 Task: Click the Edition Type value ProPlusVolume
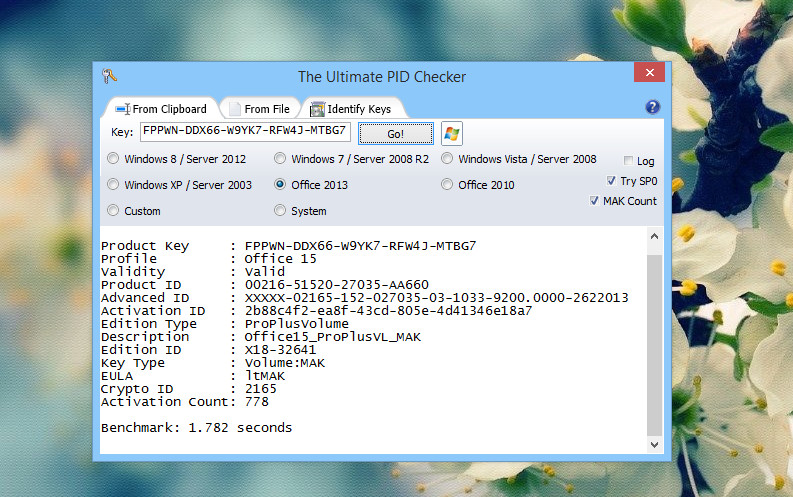coord(297,324)
